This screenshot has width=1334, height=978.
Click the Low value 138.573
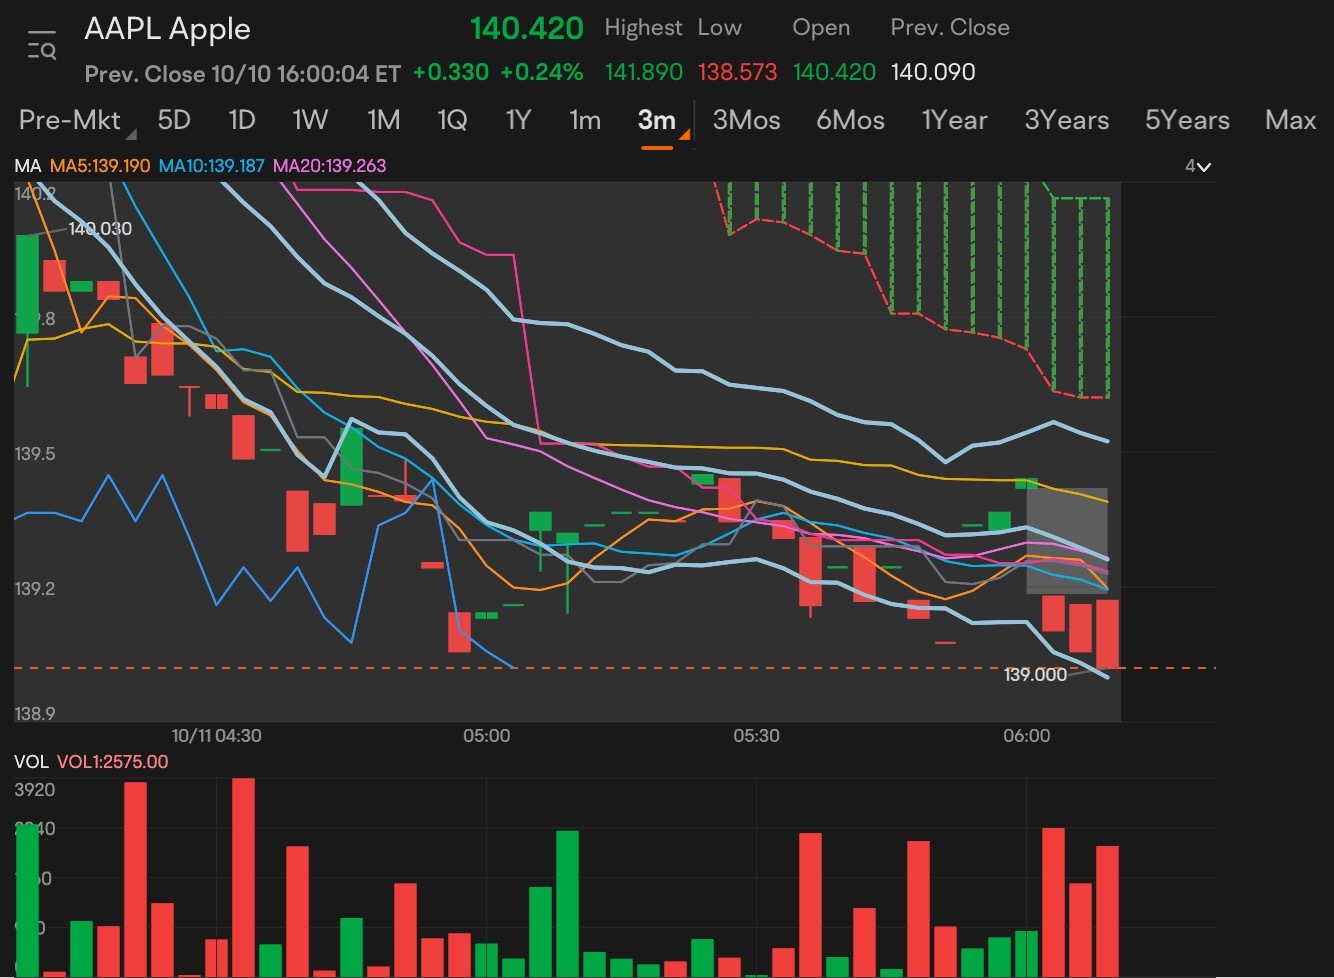[x=738, y=72]
